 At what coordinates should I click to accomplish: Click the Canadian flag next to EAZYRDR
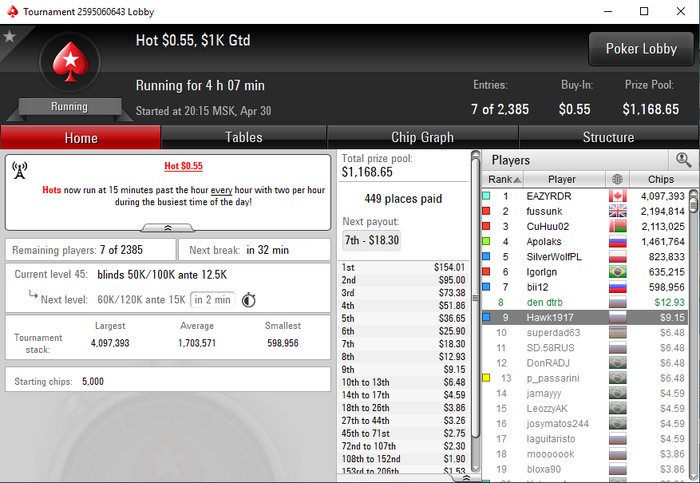(617, 196)
